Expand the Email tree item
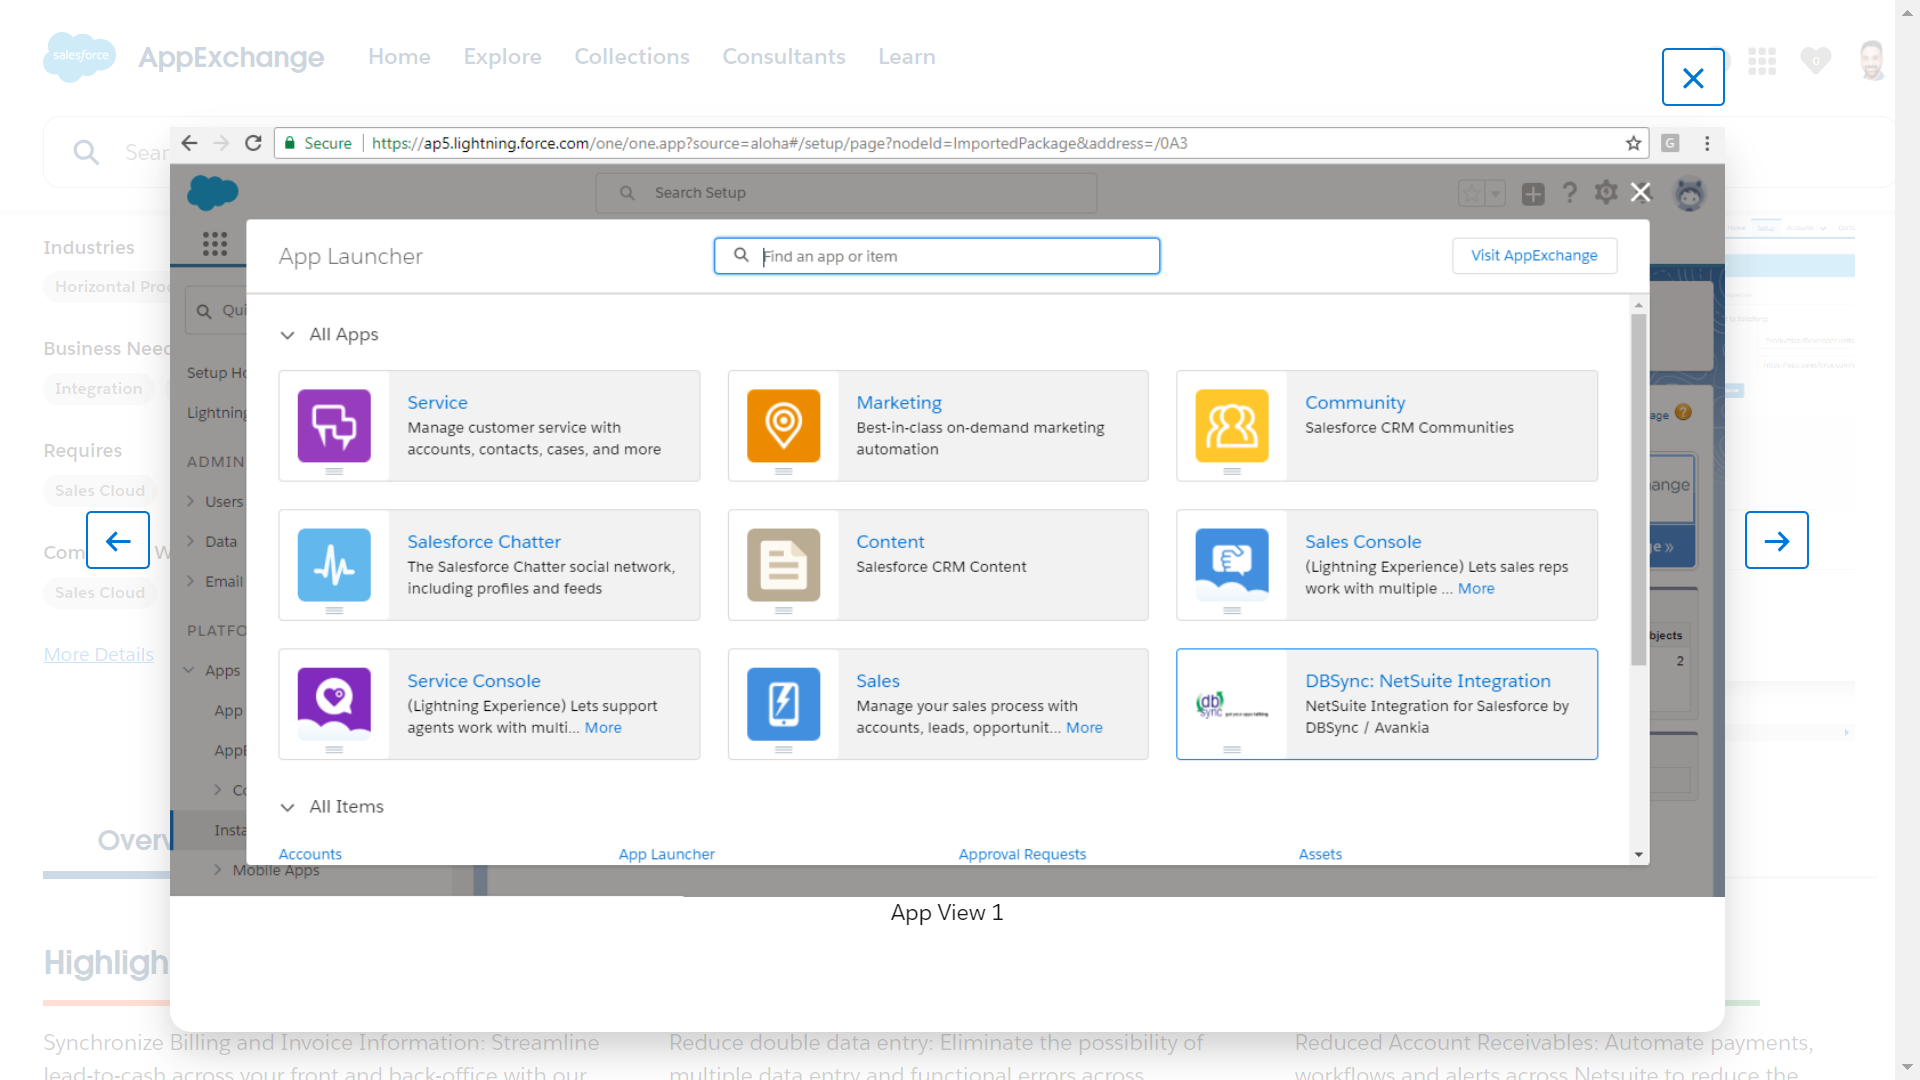This screenshot has width=1920, height=1080. [x=190, y=581]
